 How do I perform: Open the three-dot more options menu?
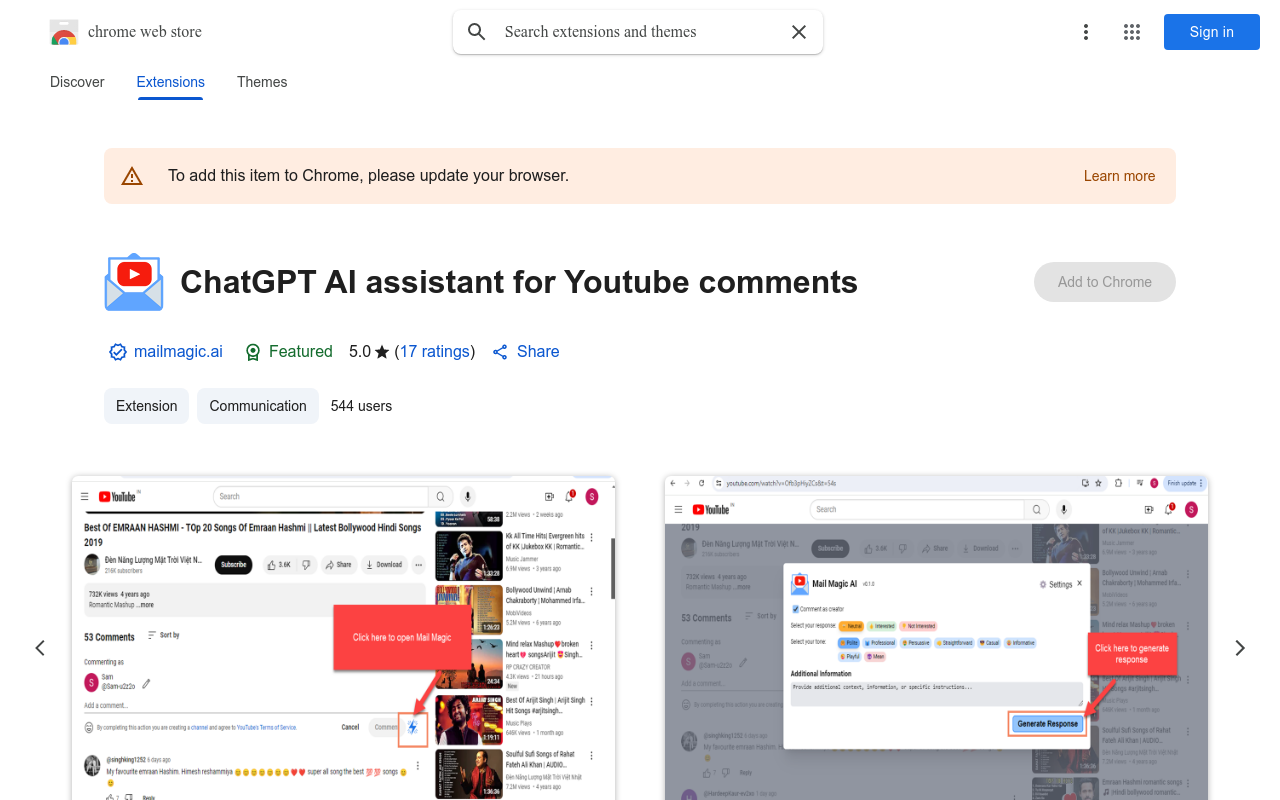[1086, 32]
